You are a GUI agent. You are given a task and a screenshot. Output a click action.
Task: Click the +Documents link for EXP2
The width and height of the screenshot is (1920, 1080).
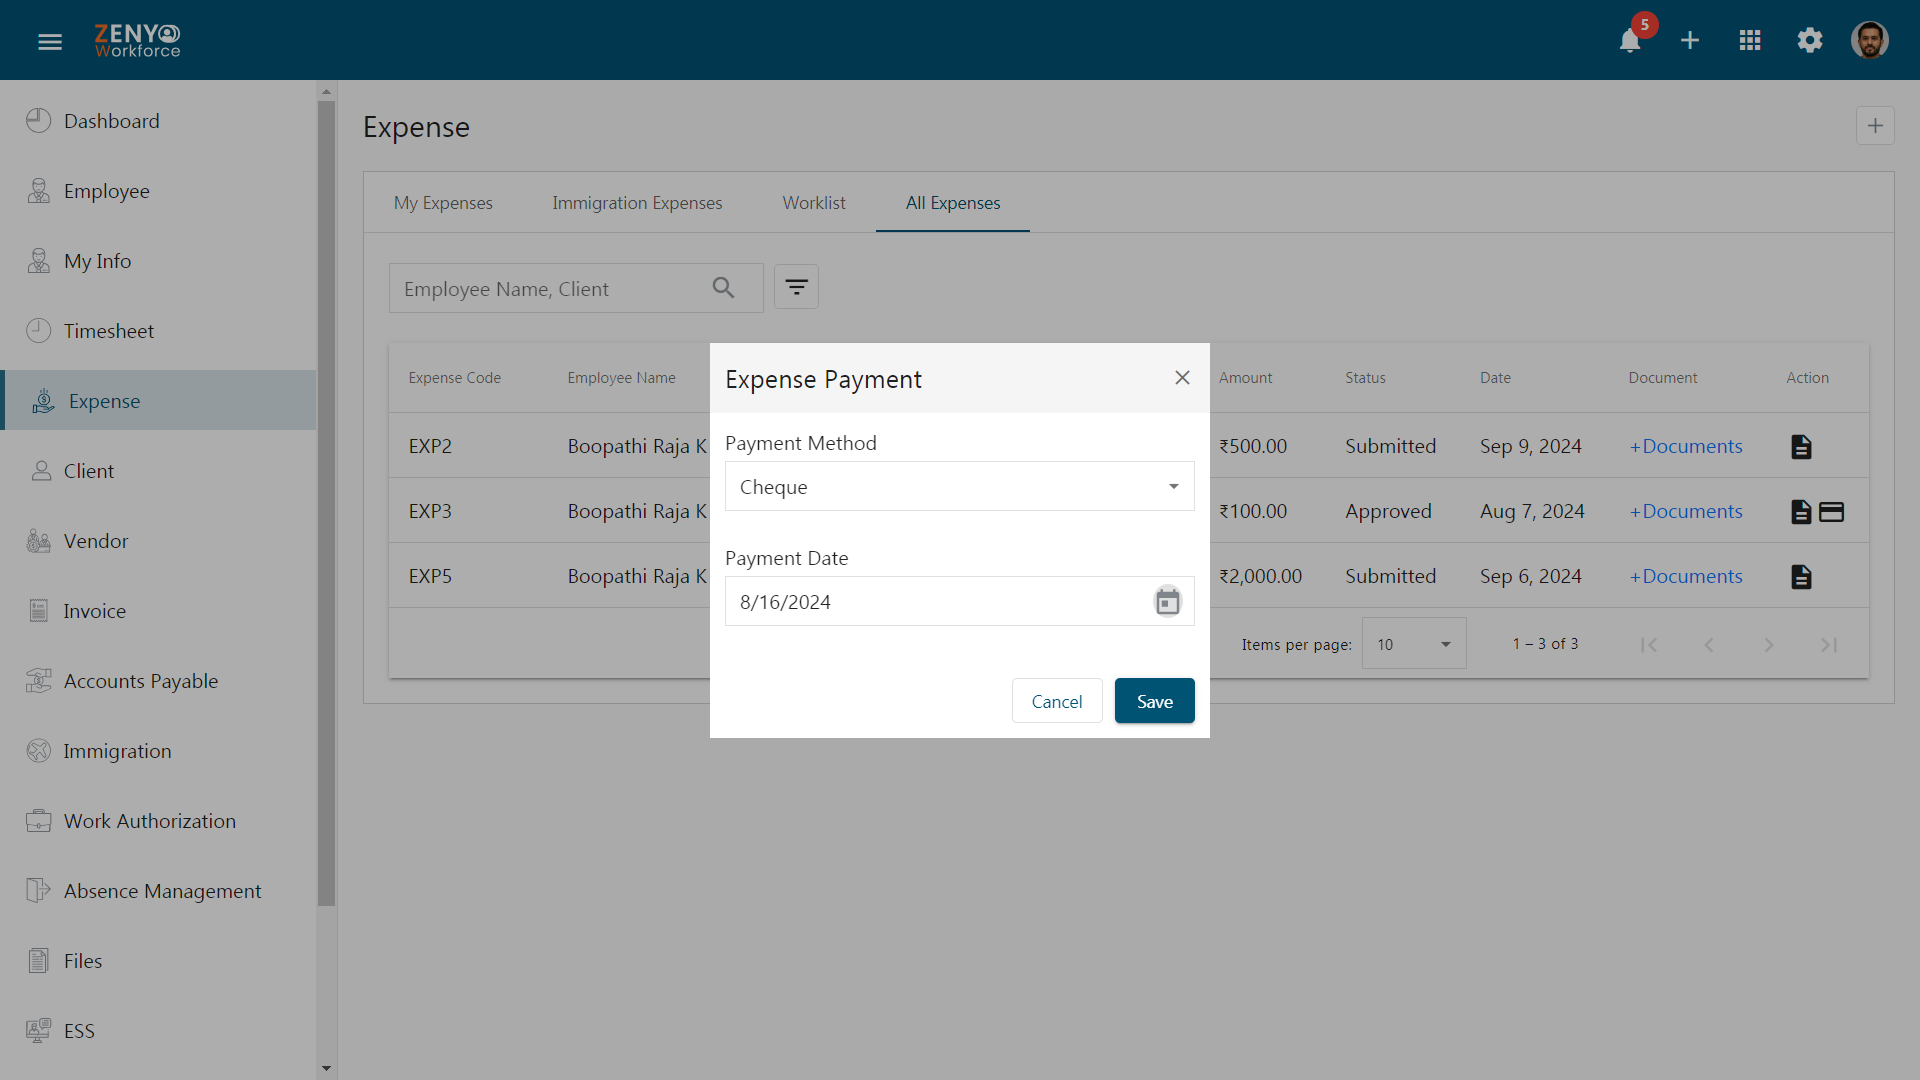1687,446
